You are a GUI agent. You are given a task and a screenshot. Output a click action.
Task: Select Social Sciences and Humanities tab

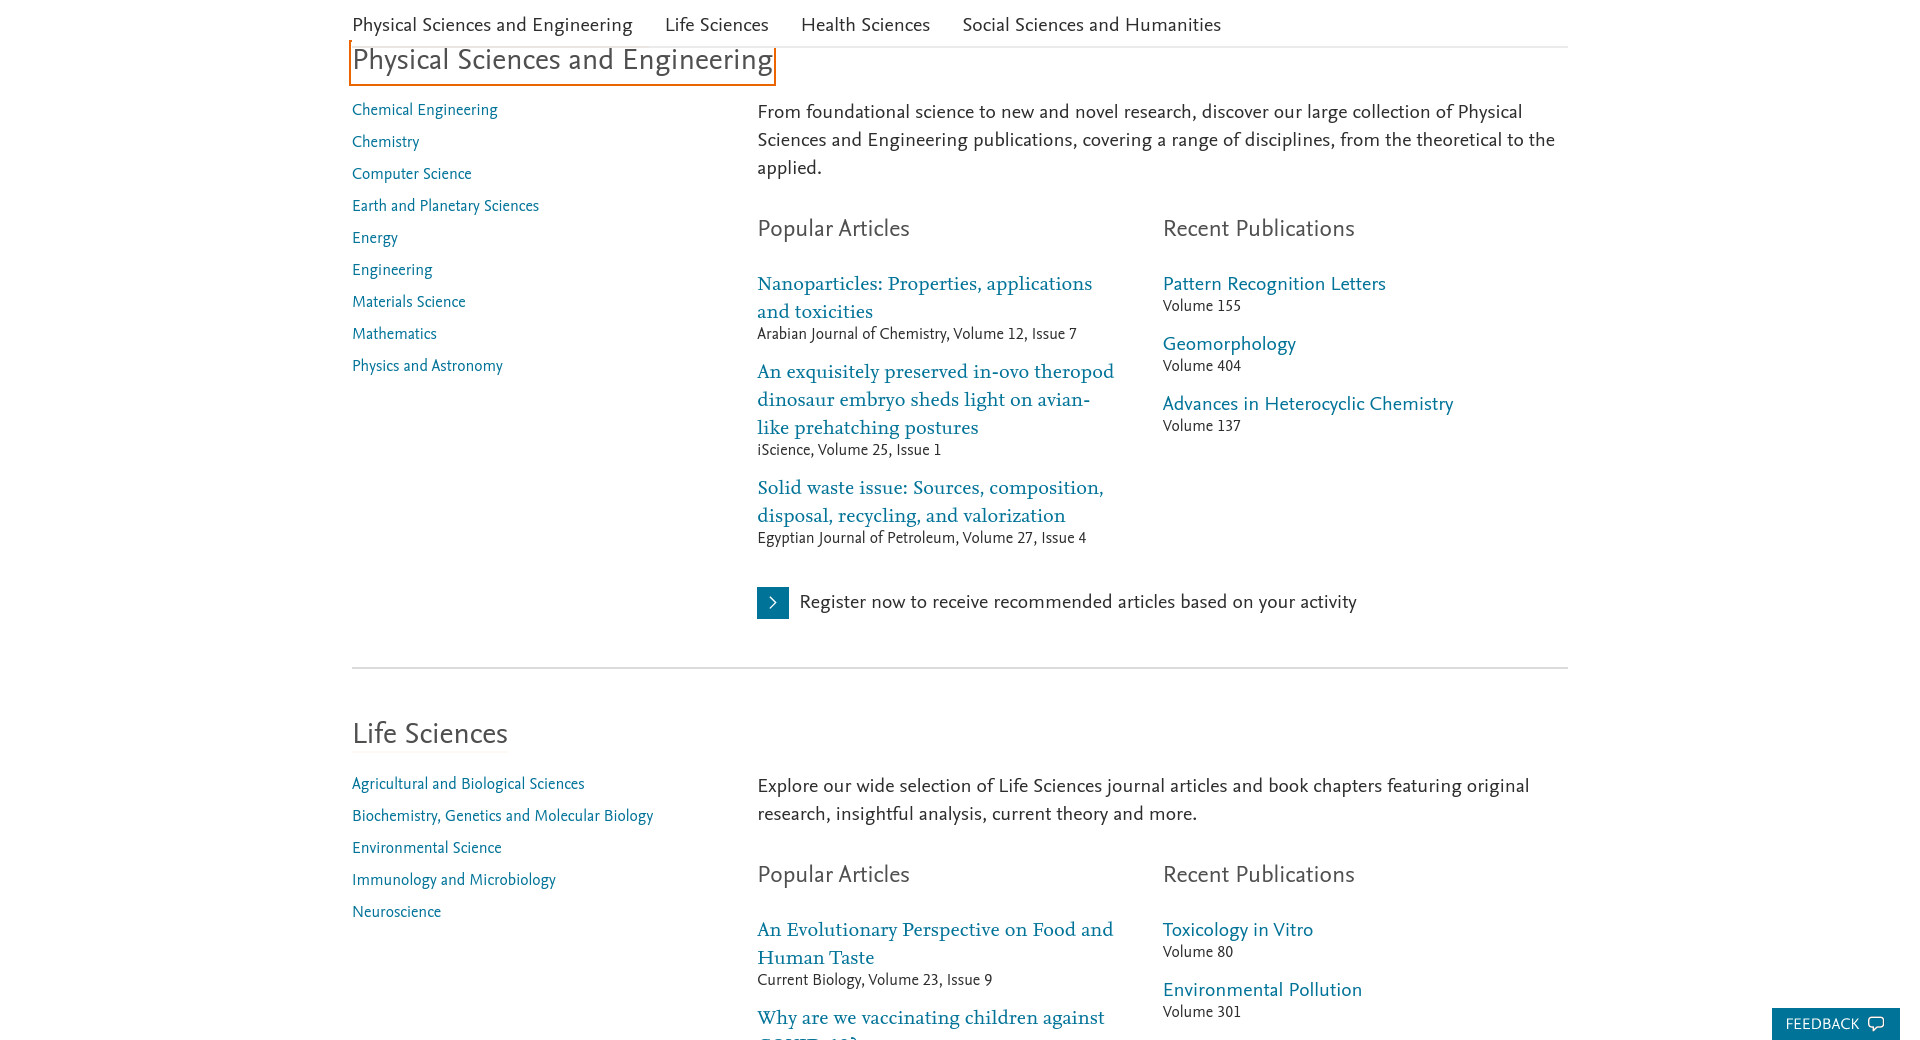tap(1091, 25)
